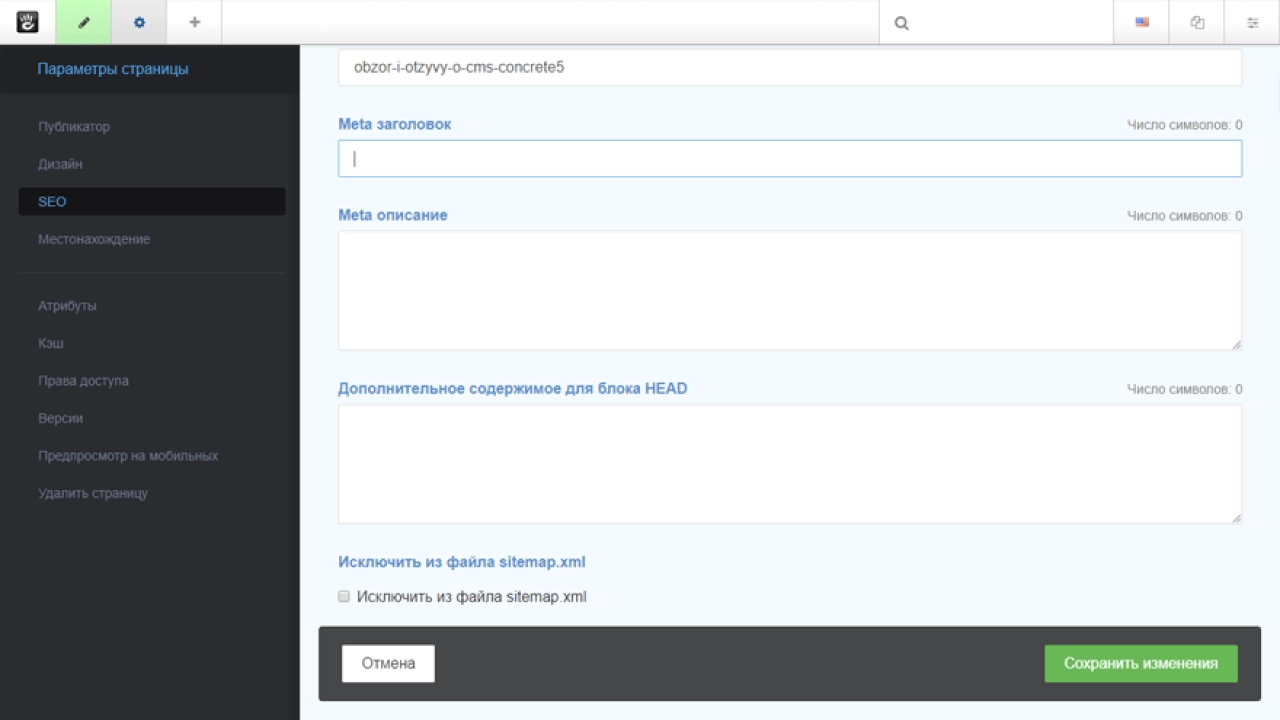Open Дизайн in the sidebar
The width and height of the screenshot is (1280, 720).
click(x=60, y=164)
